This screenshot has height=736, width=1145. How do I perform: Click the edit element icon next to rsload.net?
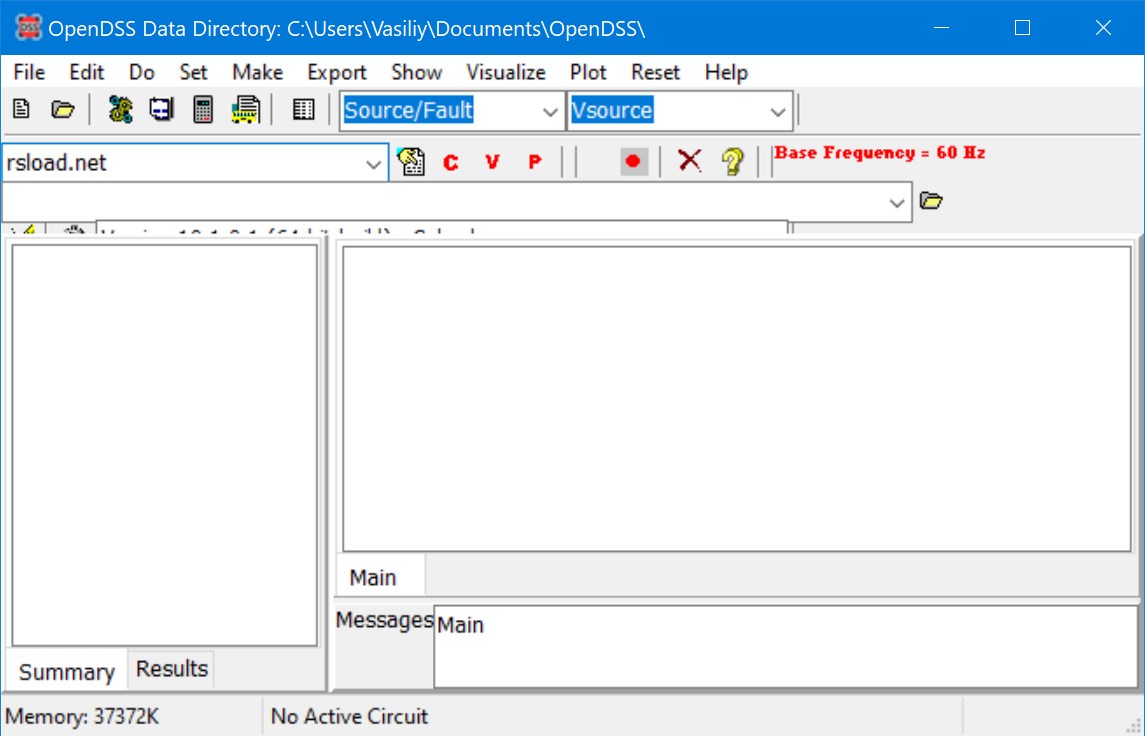(410, 161)
